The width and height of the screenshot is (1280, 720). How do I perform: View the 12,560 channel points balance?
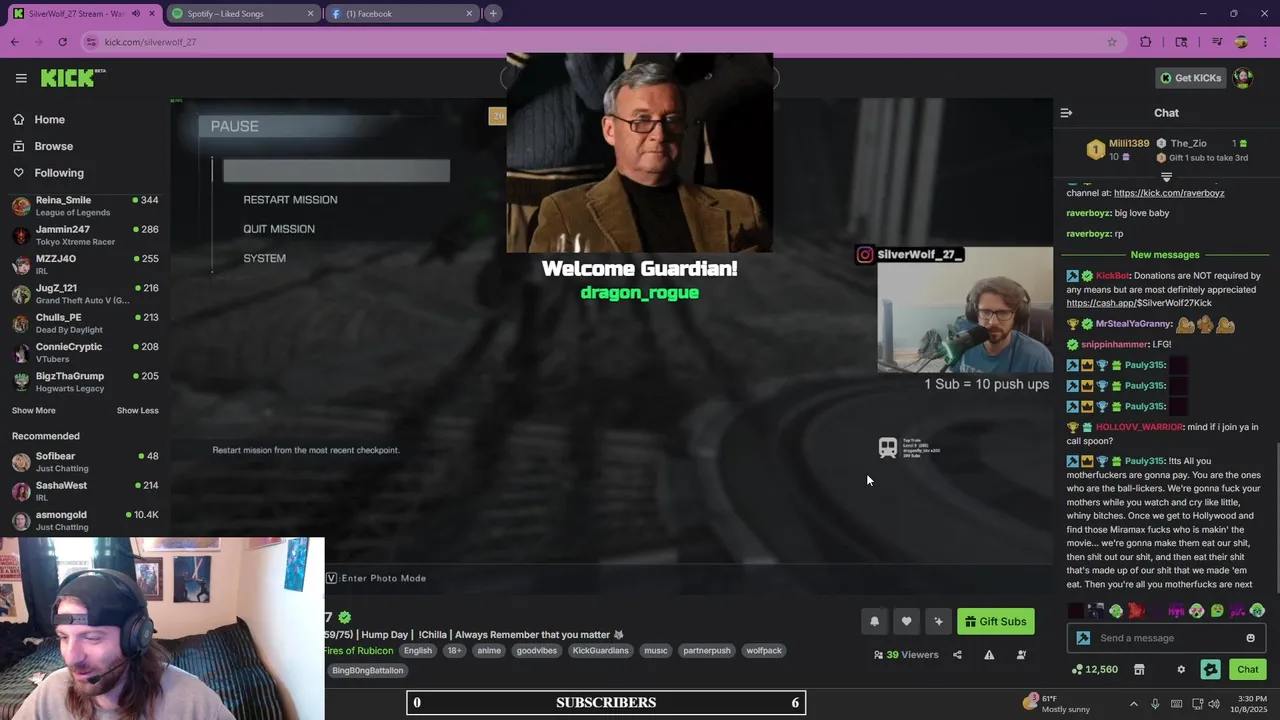(1094, 670)
